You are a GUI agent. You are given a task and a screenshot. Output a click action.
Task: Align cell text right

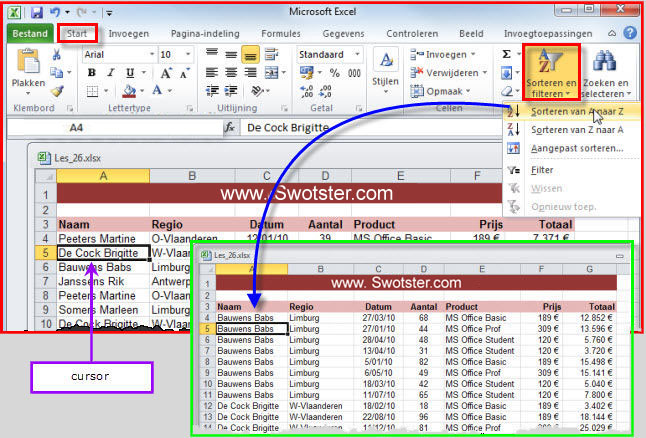250,73
